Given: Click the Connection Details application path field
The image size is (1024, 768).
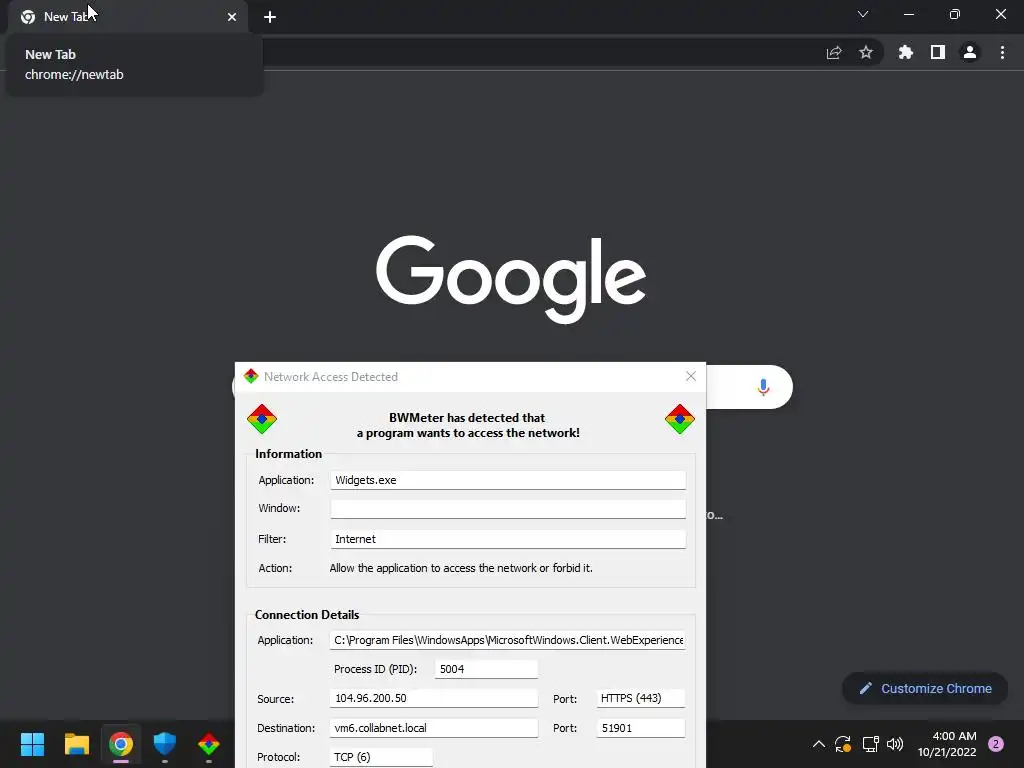Looking at the screenshot, I should pyautogui.click(x=508, y=640).
